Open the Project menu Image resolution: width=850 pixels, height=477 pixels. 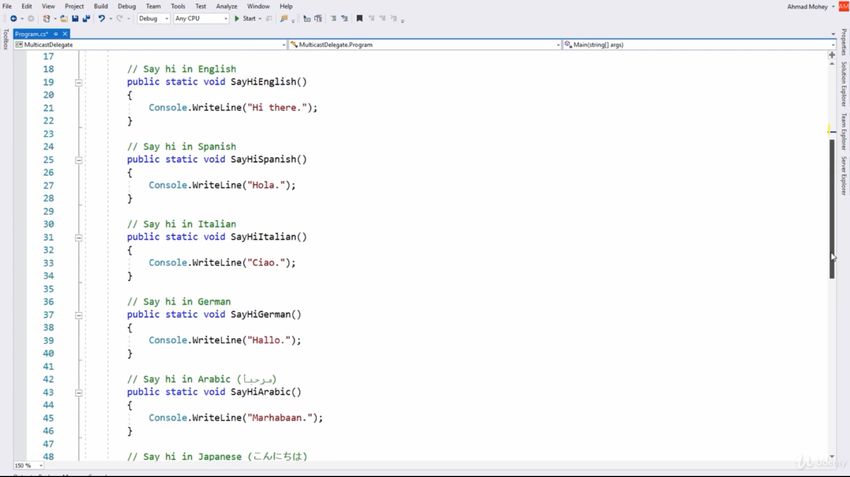pos(74,6)
